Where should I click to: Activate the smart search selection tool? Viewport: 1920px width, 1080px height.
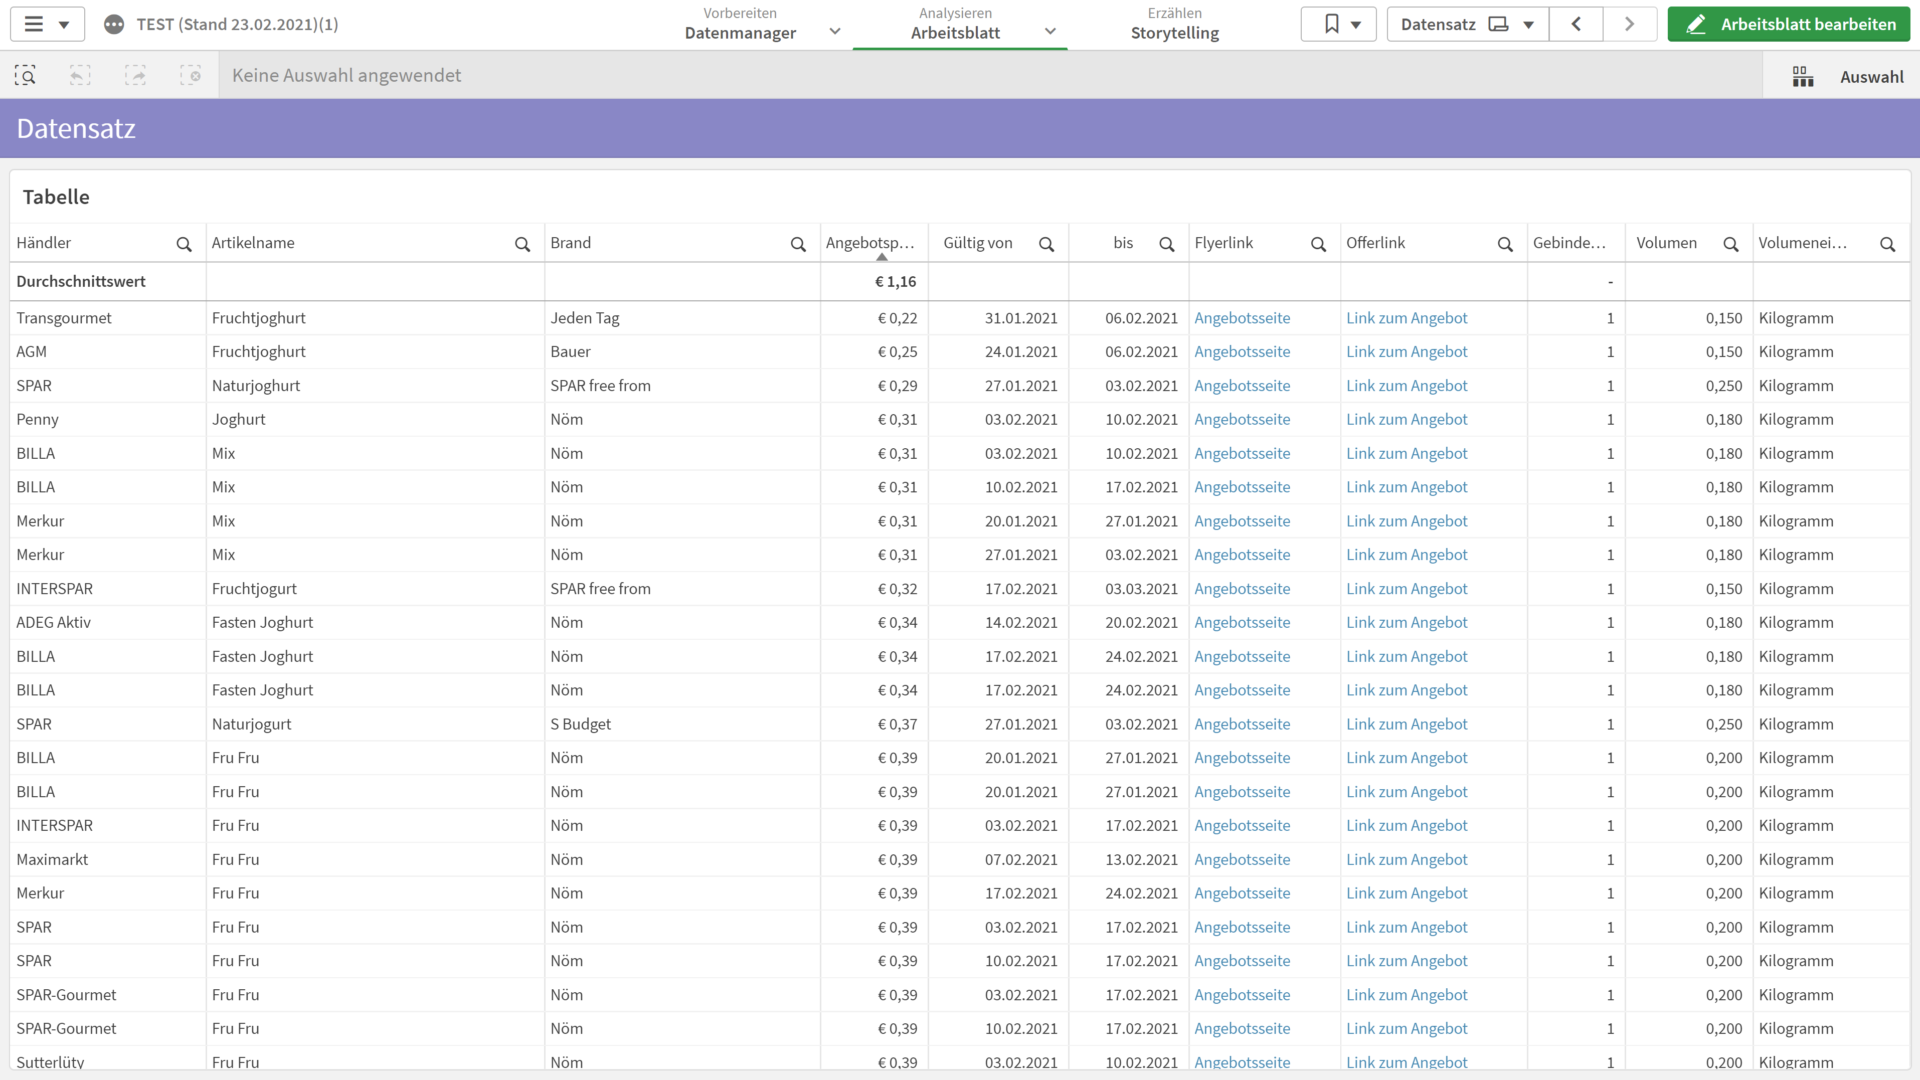point(25,75)
